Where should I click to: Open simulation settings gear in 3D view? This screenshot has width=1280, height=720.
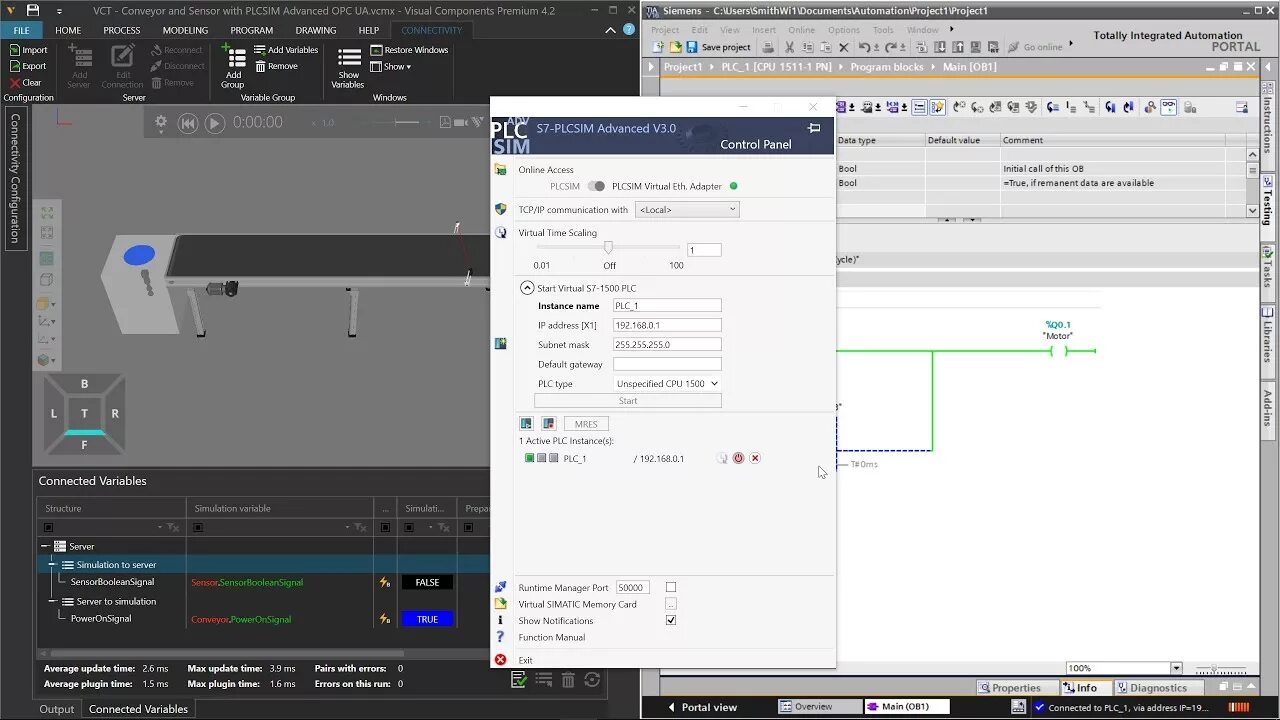click(x=161, y=123)
